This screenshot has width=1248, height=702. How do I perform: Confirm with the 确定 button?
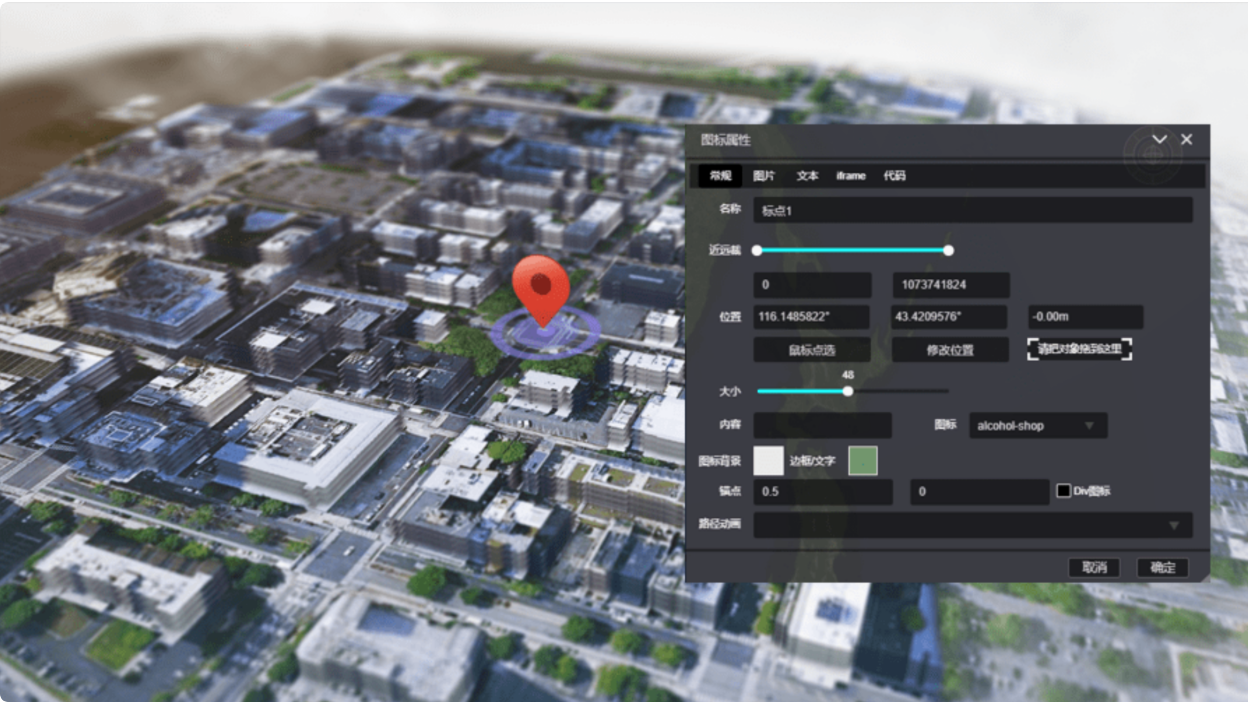(1162, 568)
